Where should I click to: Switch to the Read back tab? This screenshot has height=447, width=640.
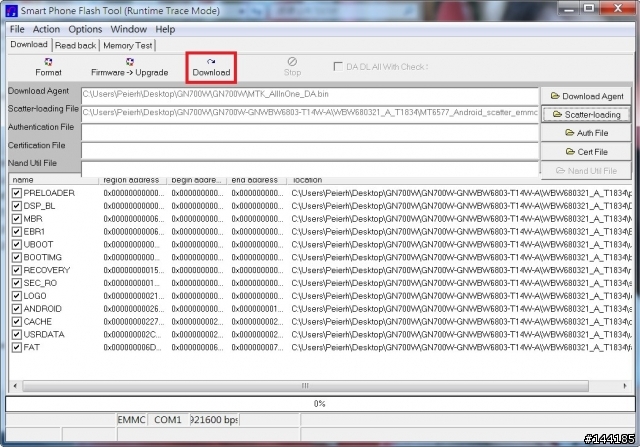pyautogui.click(x=75, y=45)
